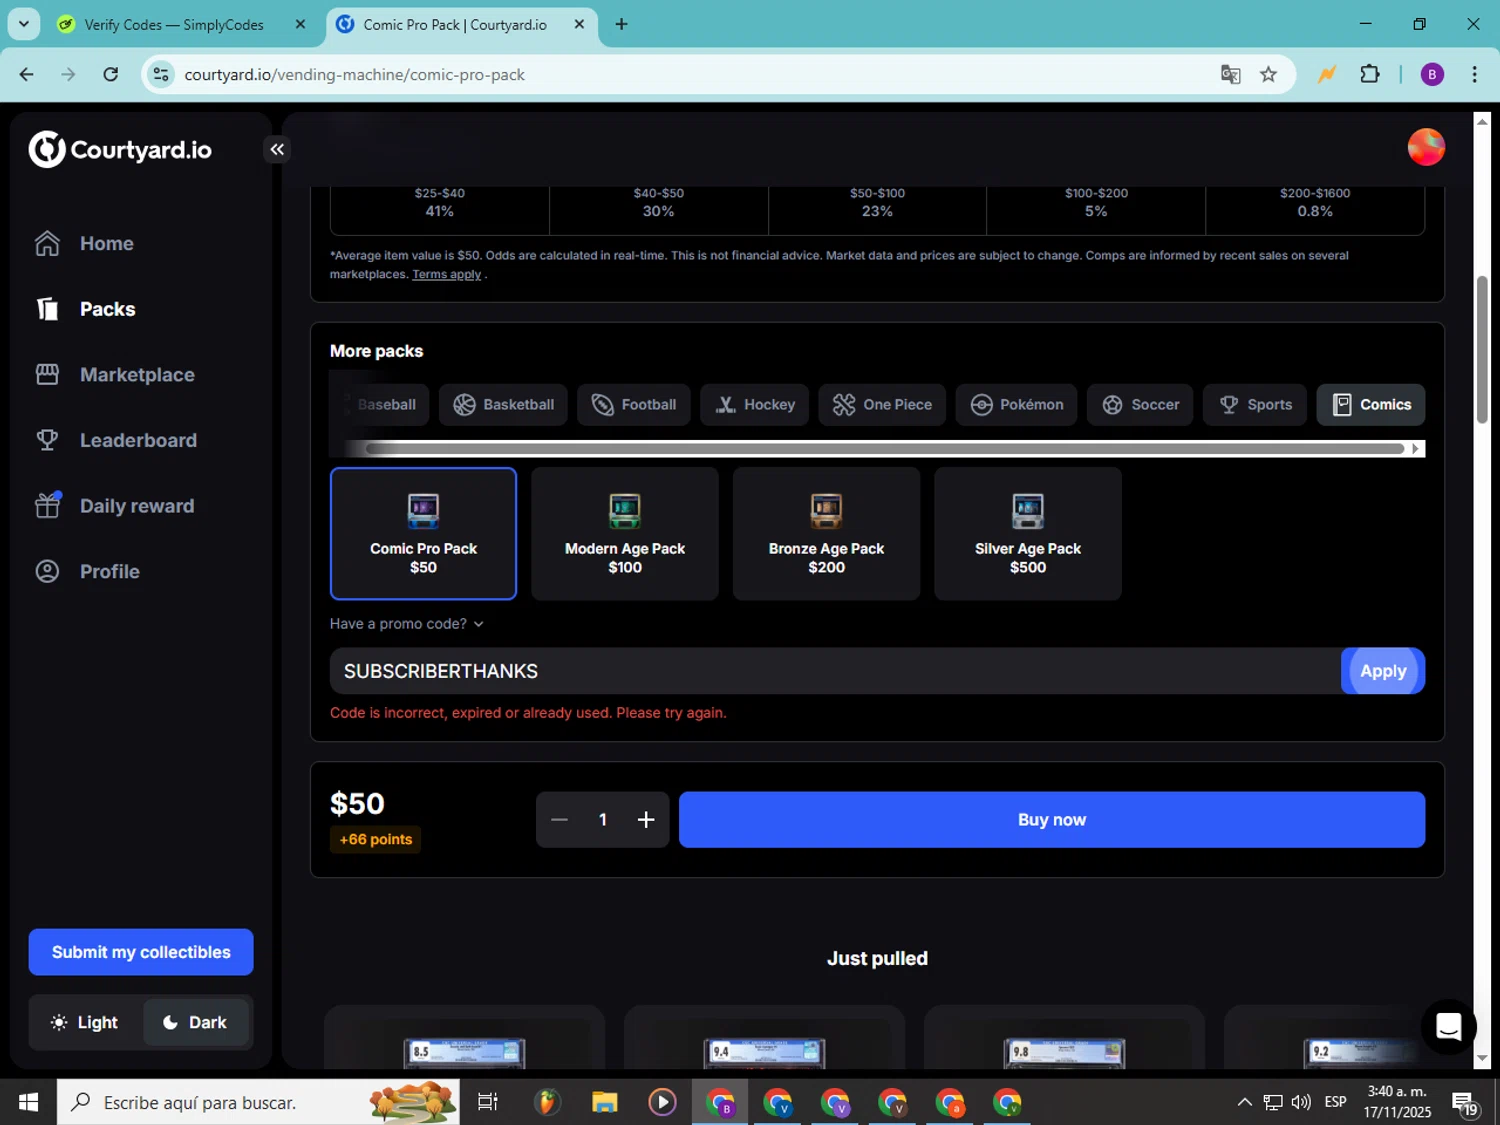Switch to the Light theme
The width and height of the screenshot is (1500, 1125).
[85, 1022]
